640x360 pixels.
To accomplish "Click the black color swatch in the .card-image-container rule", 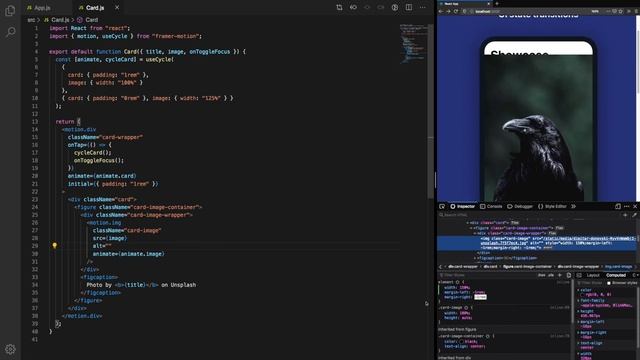I will click(x=461, y=342).
